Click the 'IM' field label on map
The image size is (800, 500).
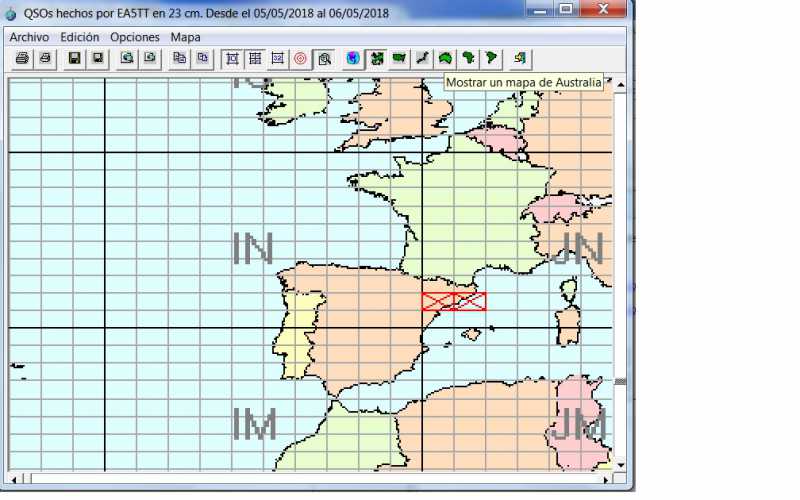255,424
